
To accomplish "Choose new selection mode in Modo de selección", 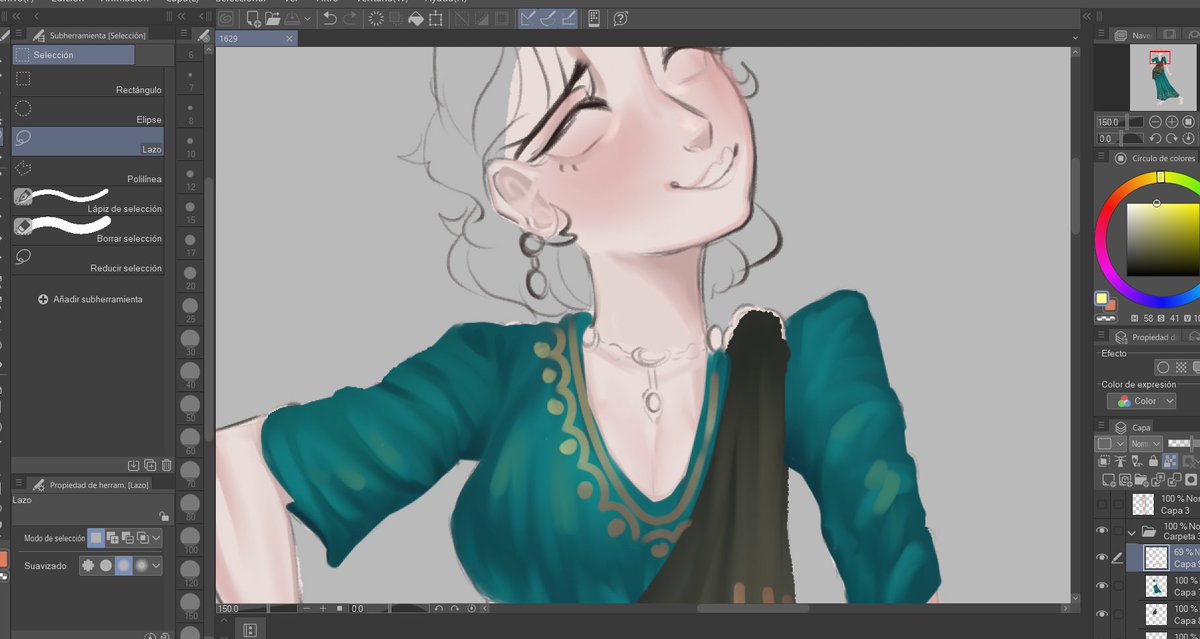I will pos(96,538).
